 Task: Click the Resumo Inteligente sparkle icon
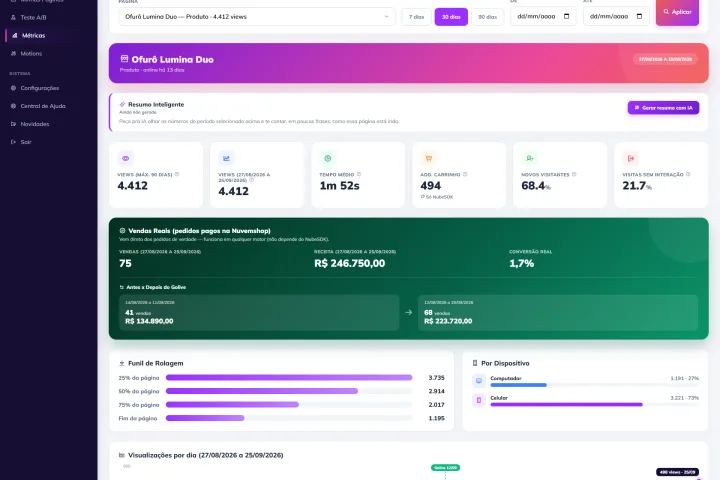(122, 104)
